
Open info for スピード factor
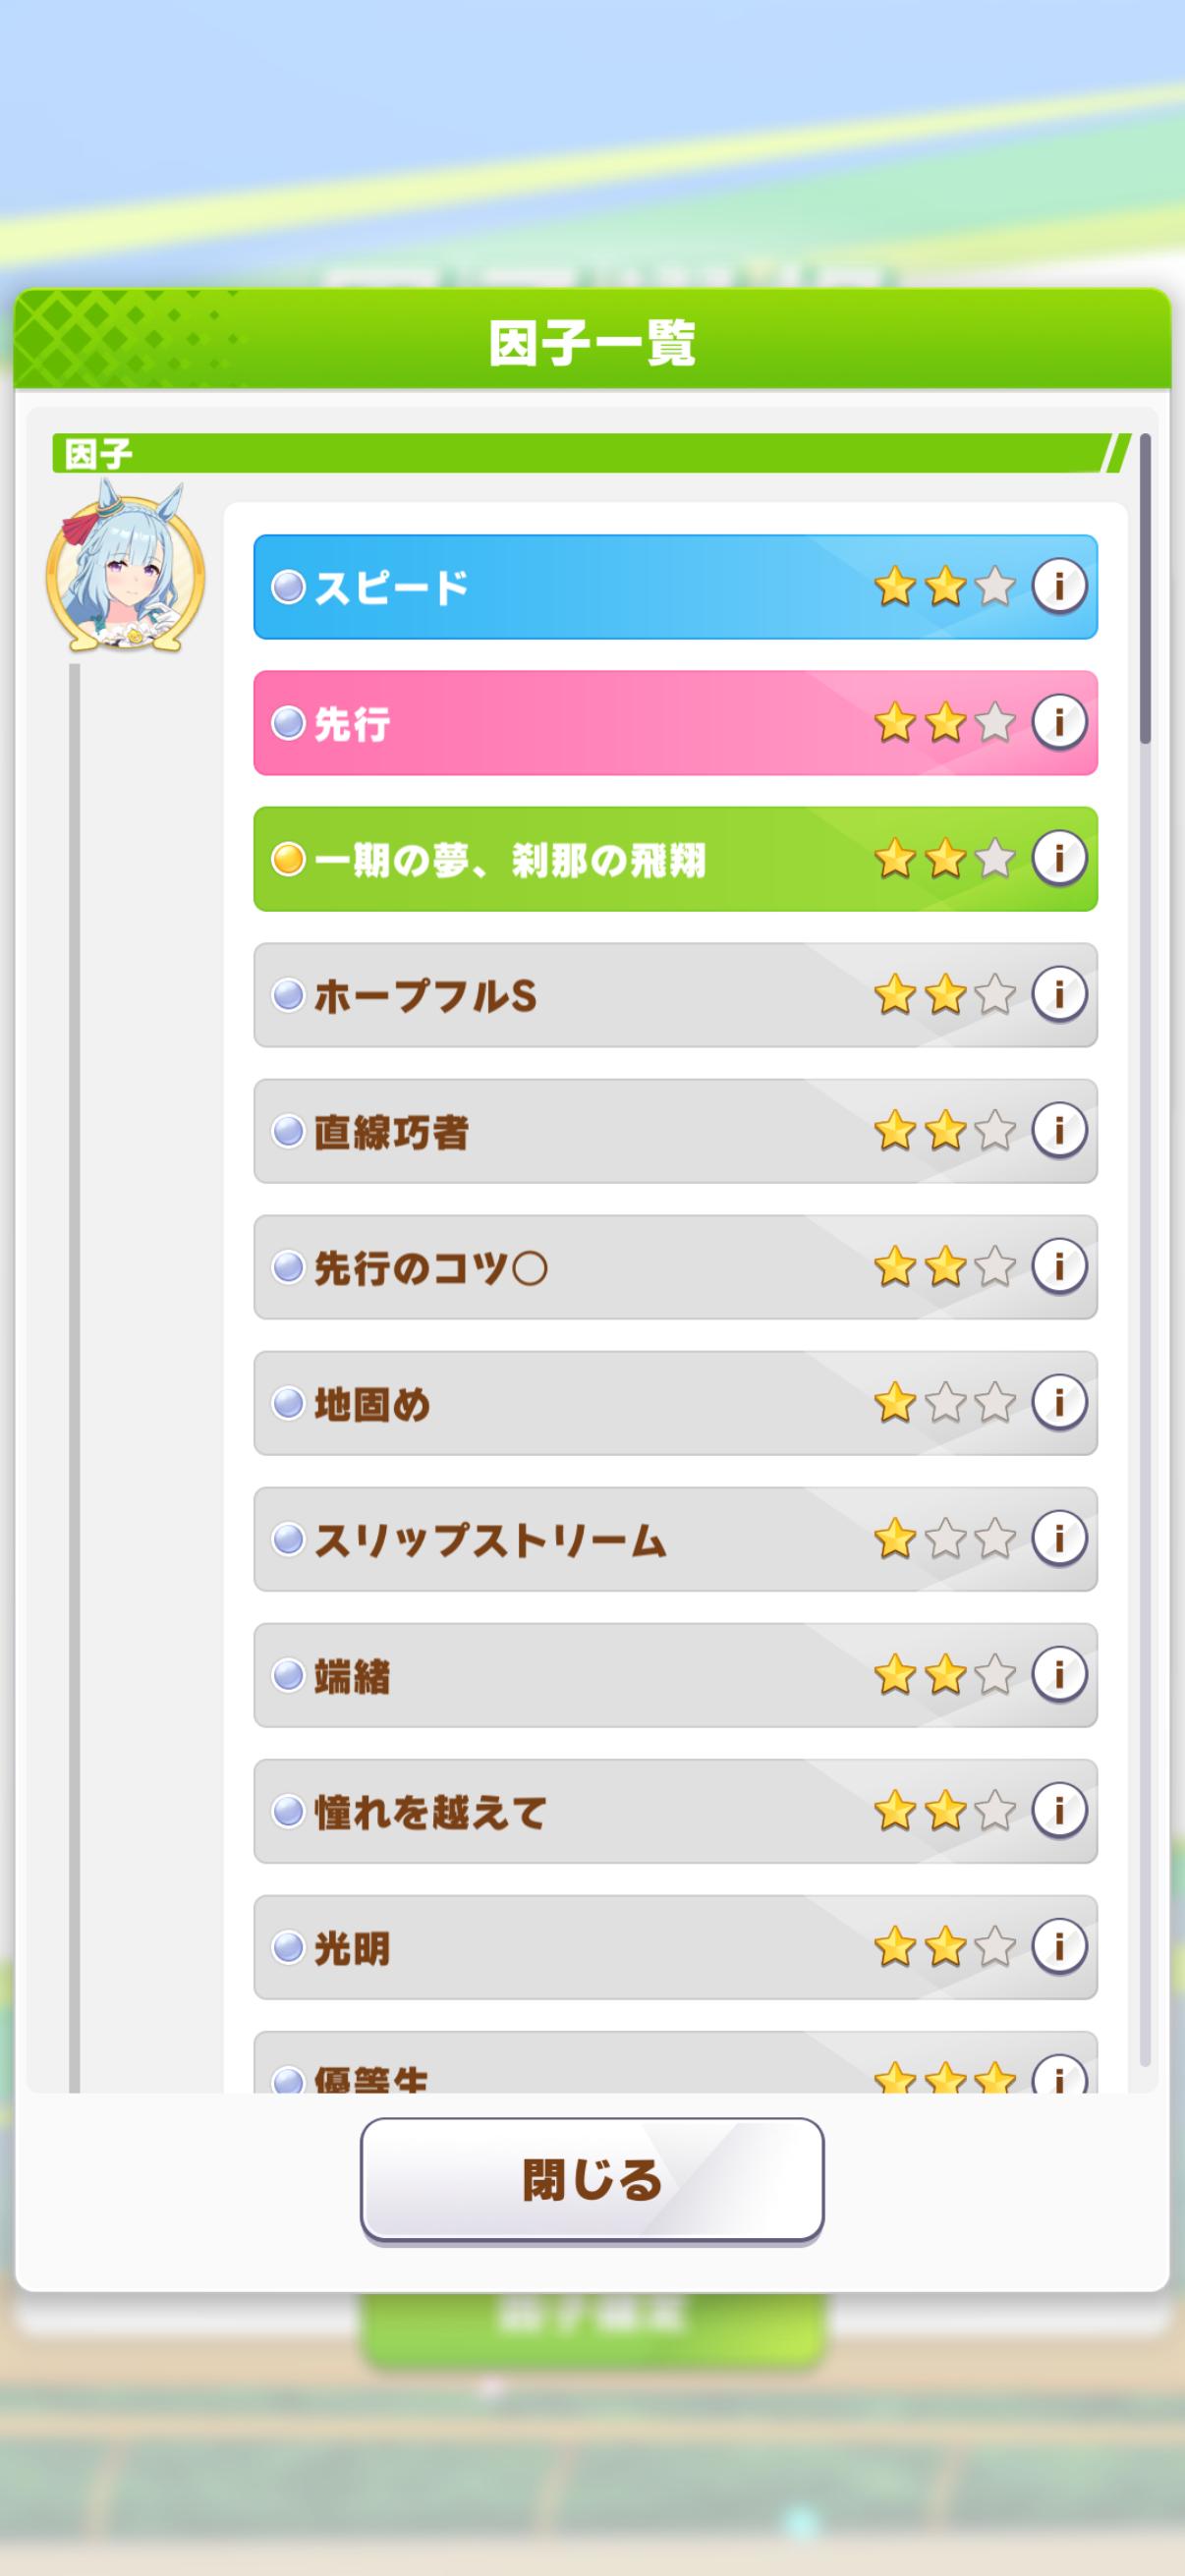point(1058,586)
